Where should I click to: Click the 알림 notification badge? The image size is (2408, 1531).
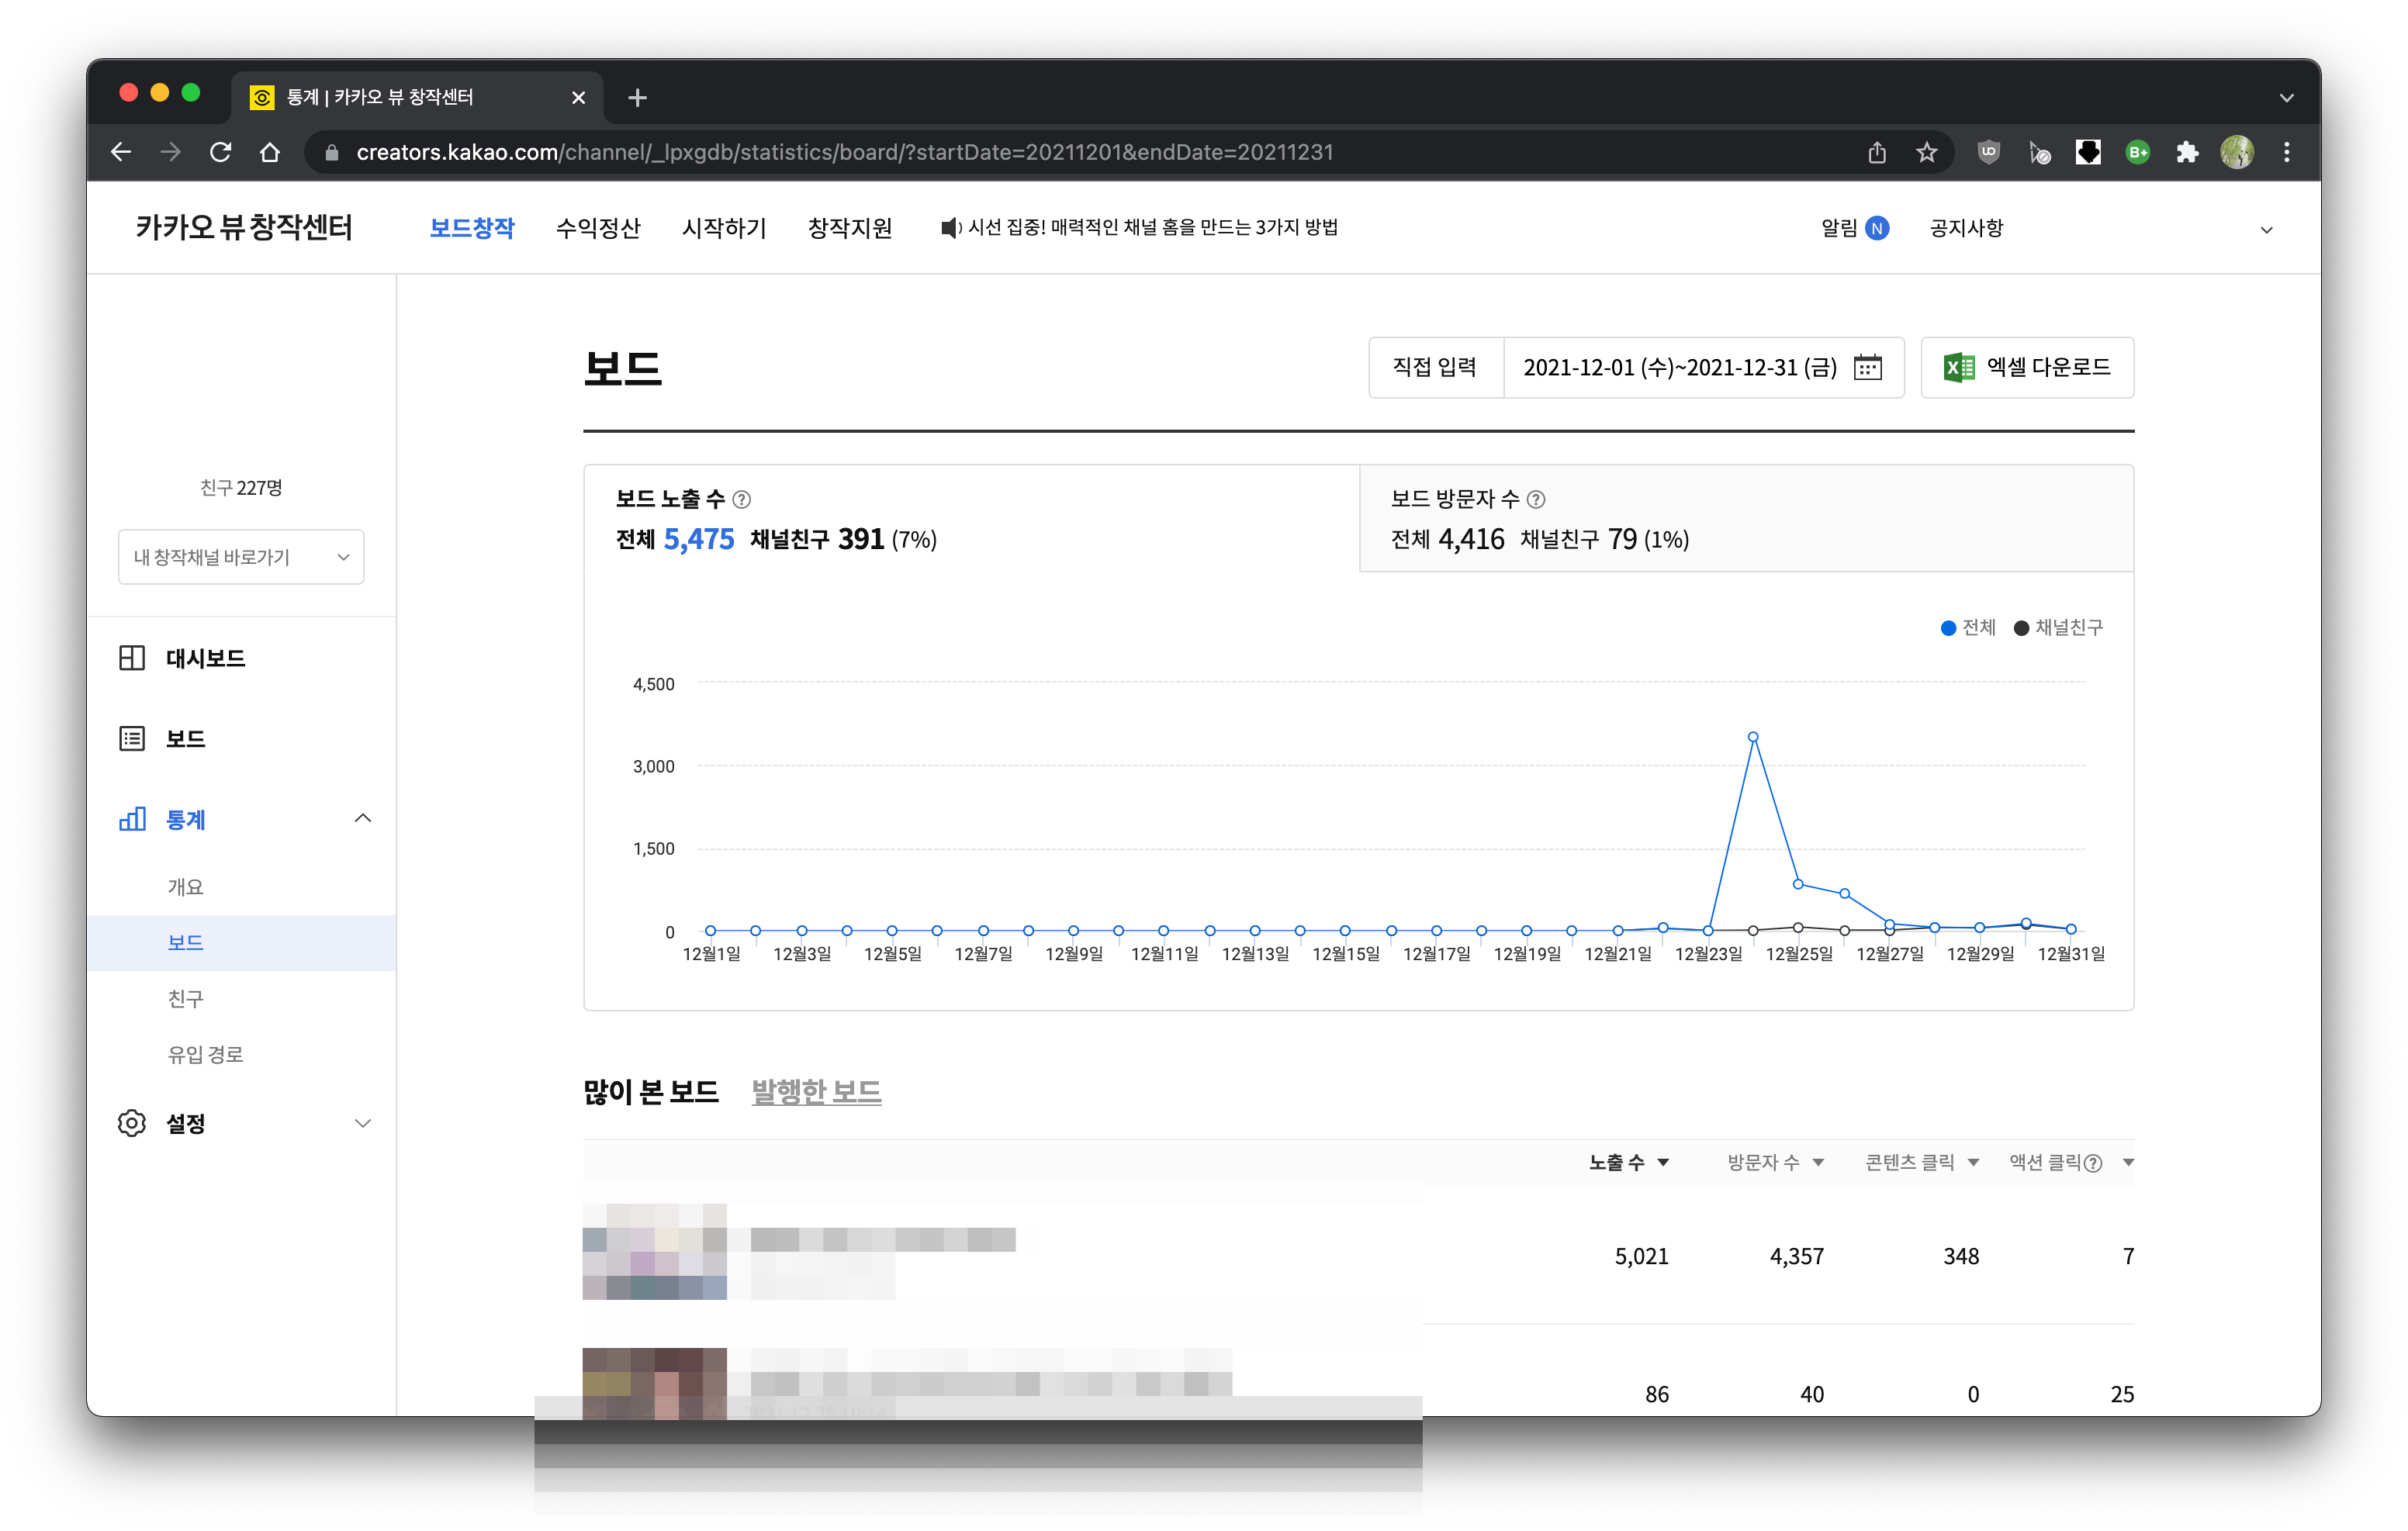tap(1877, 228)
